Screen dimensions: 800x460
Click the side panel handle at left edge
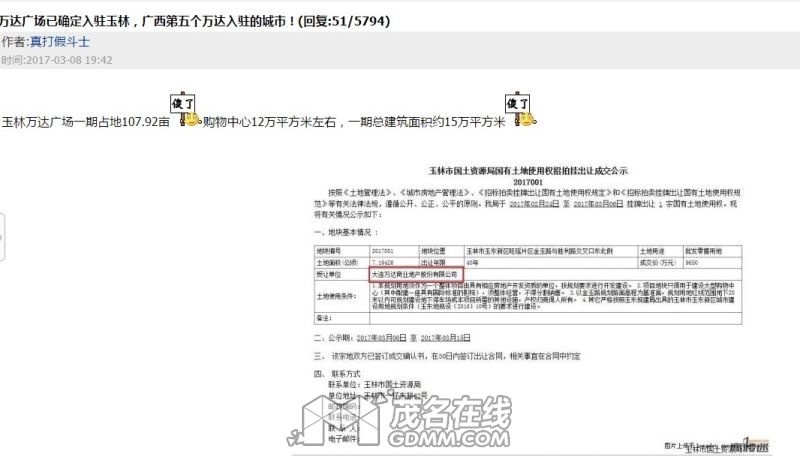pyautogui.click(x=2, y=237)
